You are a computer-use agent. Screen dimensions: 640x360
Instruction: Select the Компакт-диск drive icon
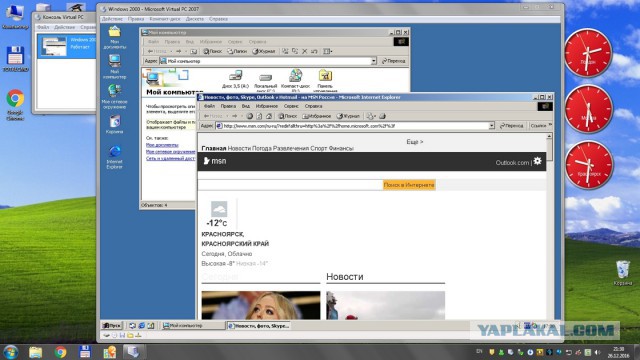pos(296,80)
